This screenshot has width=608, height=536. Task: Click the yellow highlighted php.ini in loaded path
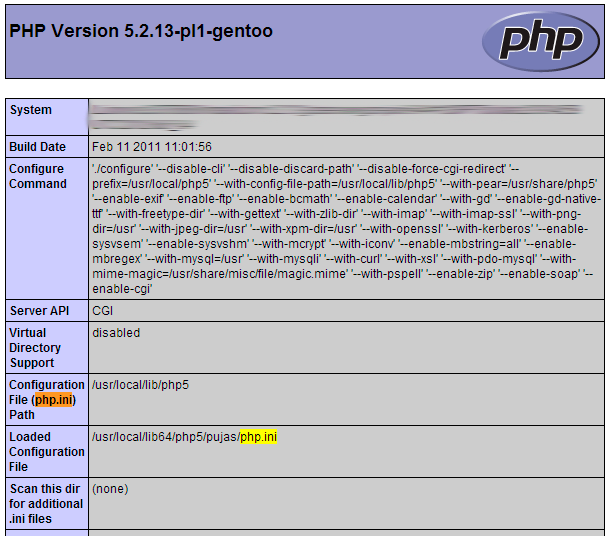tap(259, 437)
